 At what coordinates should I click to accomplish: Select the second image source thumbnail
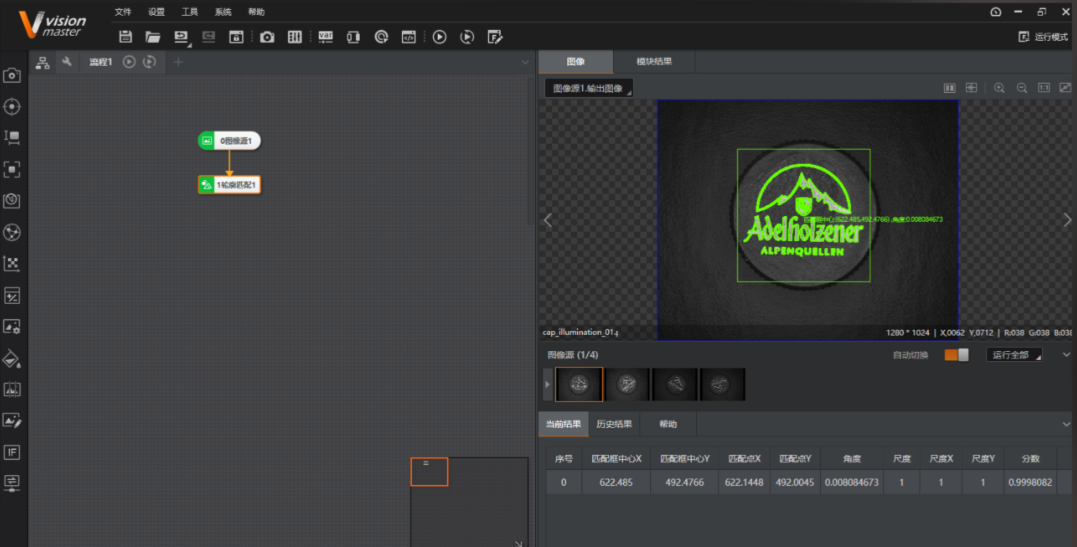pos(627,384)
